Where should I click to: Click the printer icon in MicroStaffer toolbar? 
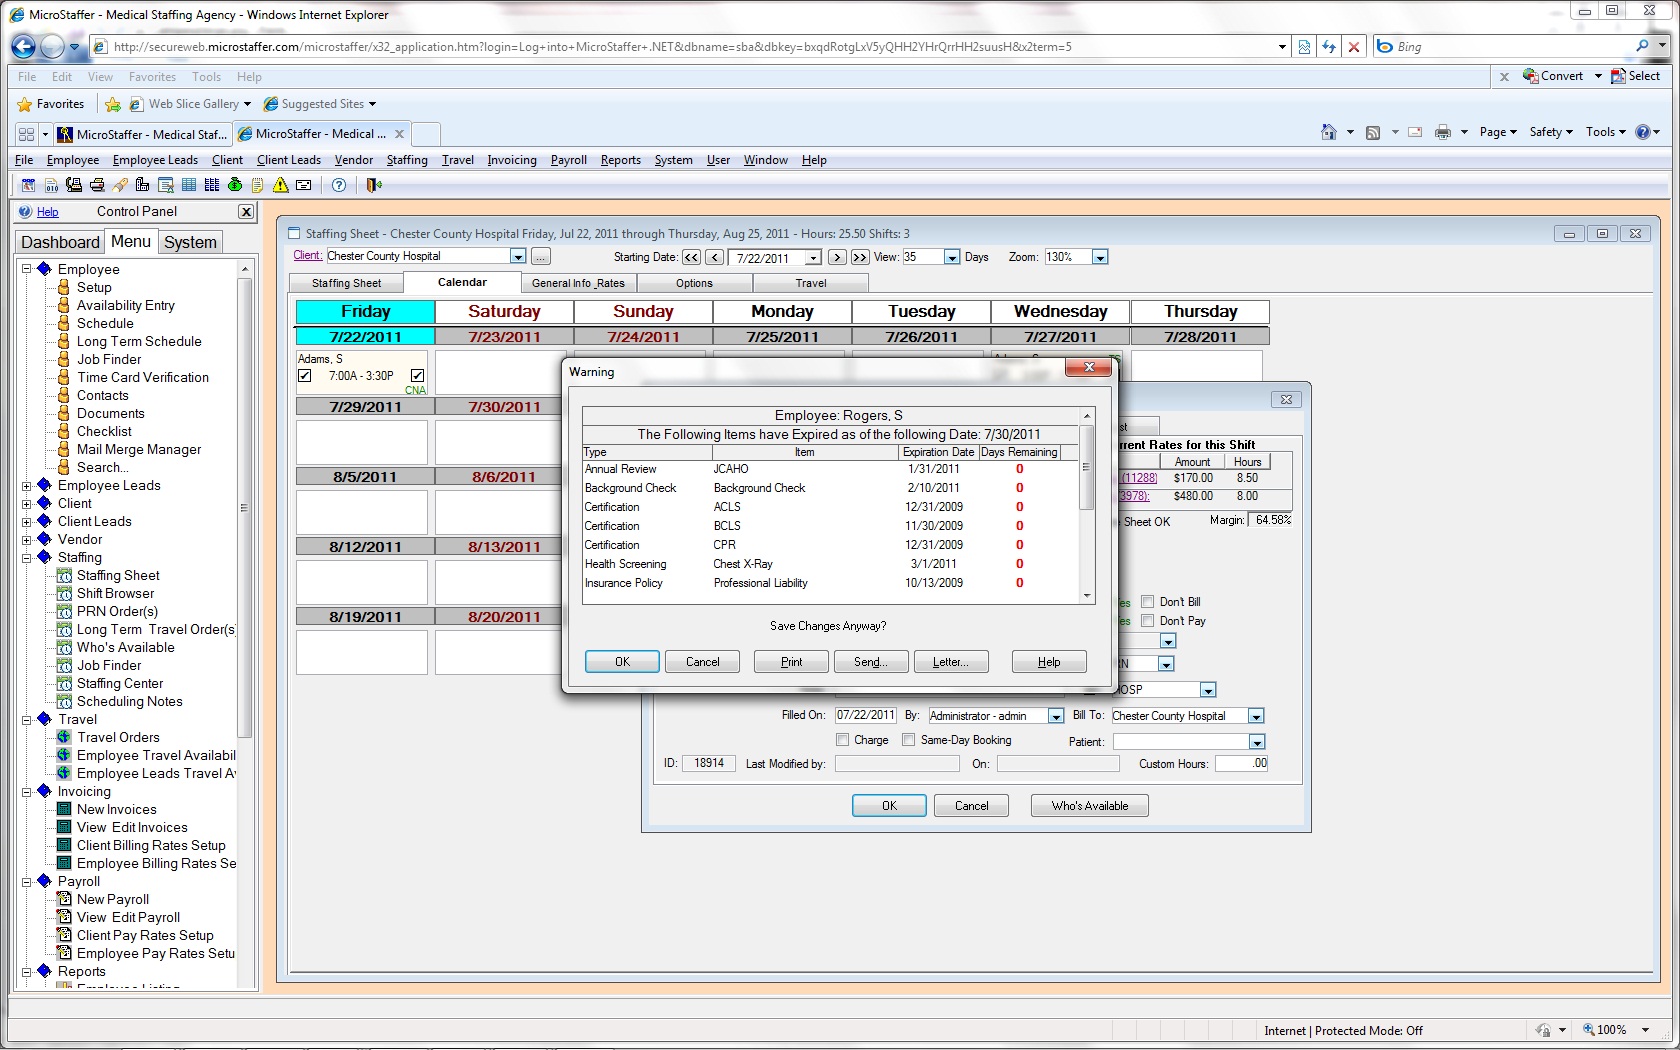click(97, 185)
